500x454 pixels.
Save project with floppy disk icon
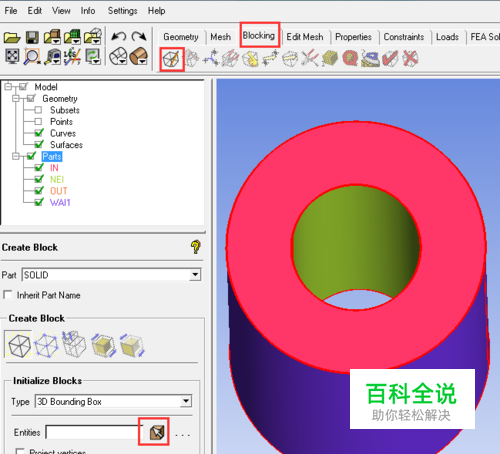(x=32, y=37)
